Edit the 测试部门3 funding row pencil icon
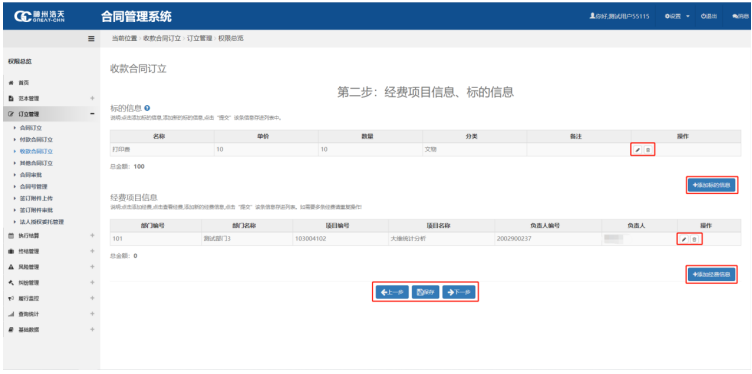The image size is (752, 374). pyautogui.click(x=684, y=239)
